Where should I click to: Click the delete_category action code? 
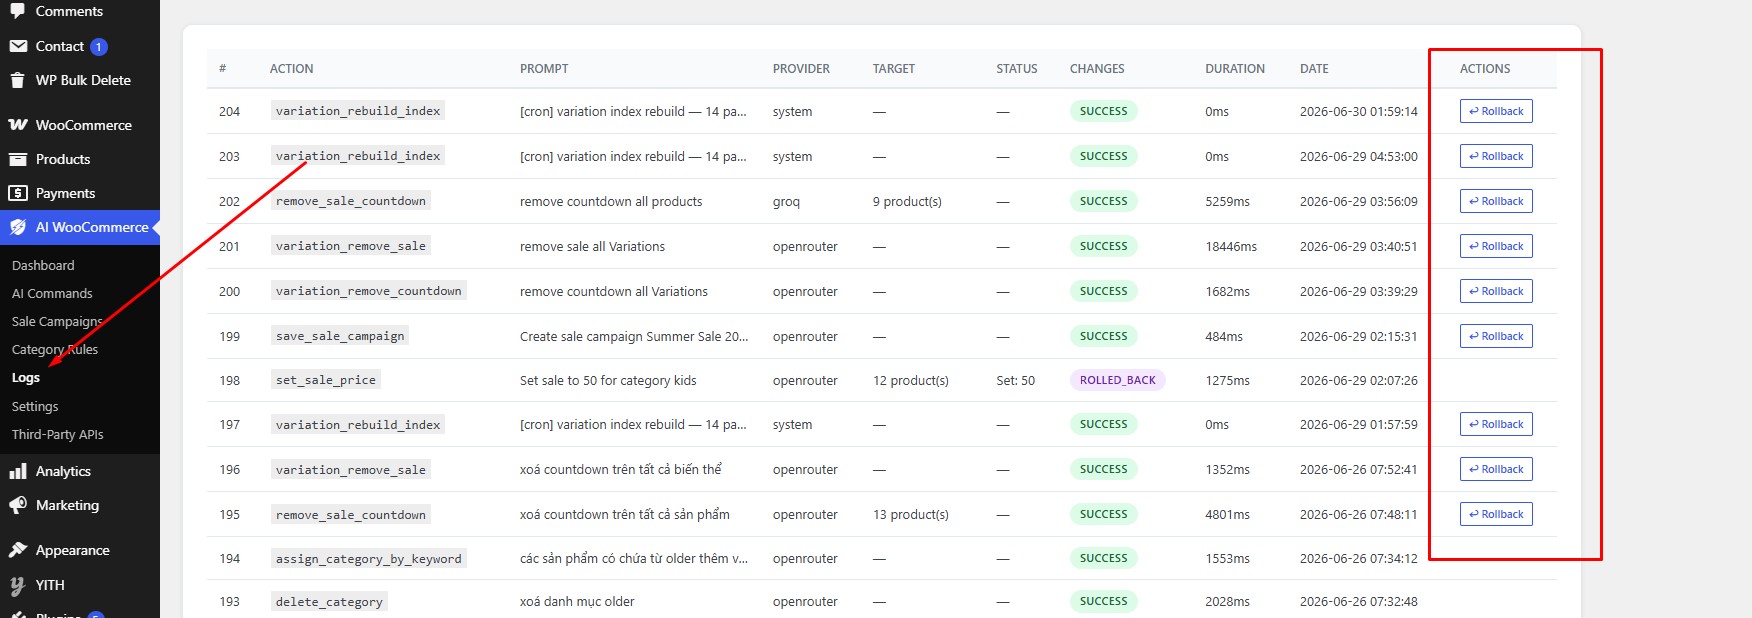pos(329,602)
